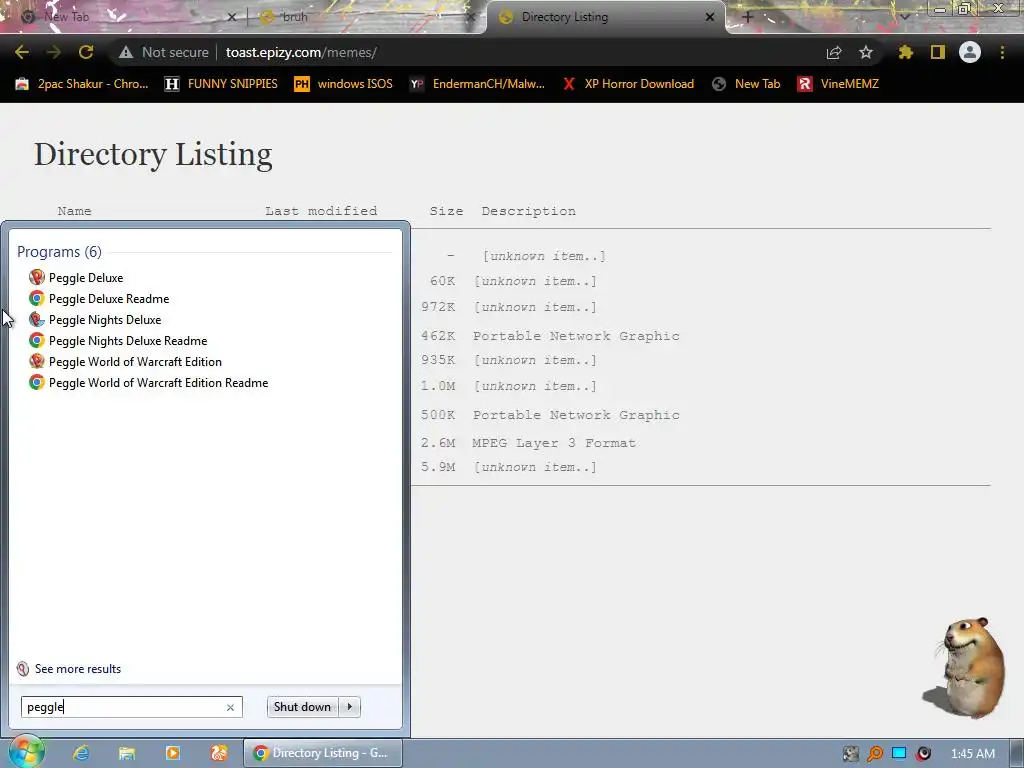Click the 2.6M MPEG Layer 3 Format row

[528, 443]
